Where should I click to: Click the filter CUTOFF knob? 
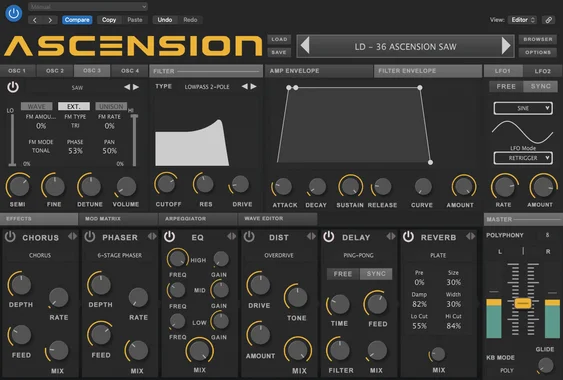166,184
